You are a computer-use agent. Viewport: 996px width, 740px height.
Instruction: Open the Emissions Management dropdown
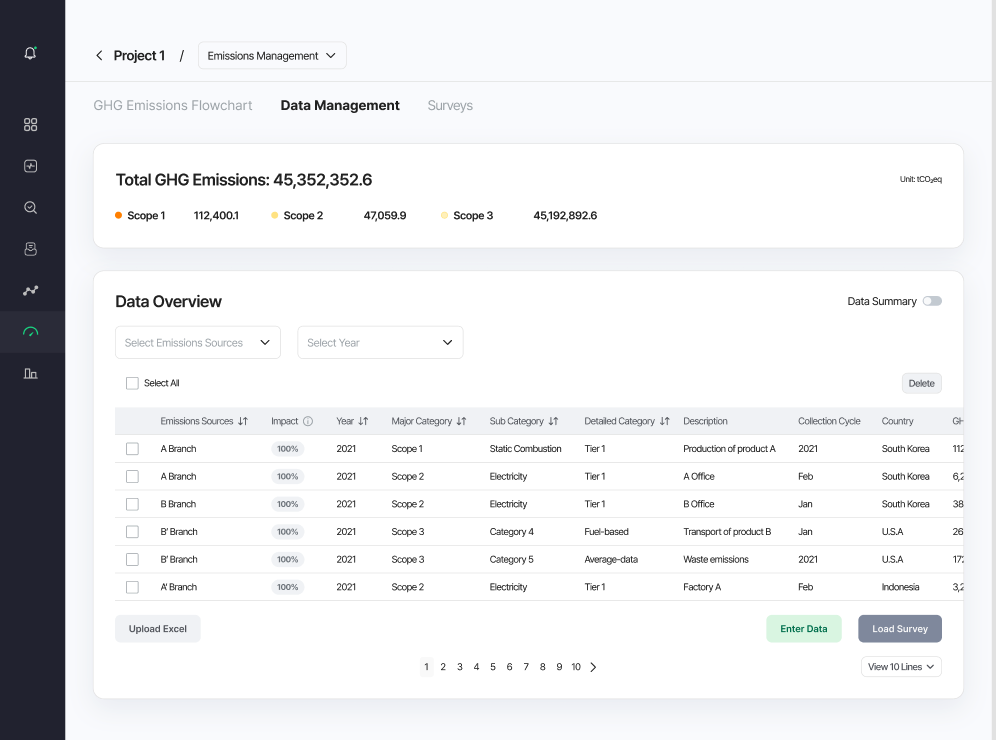click(272, 55)
